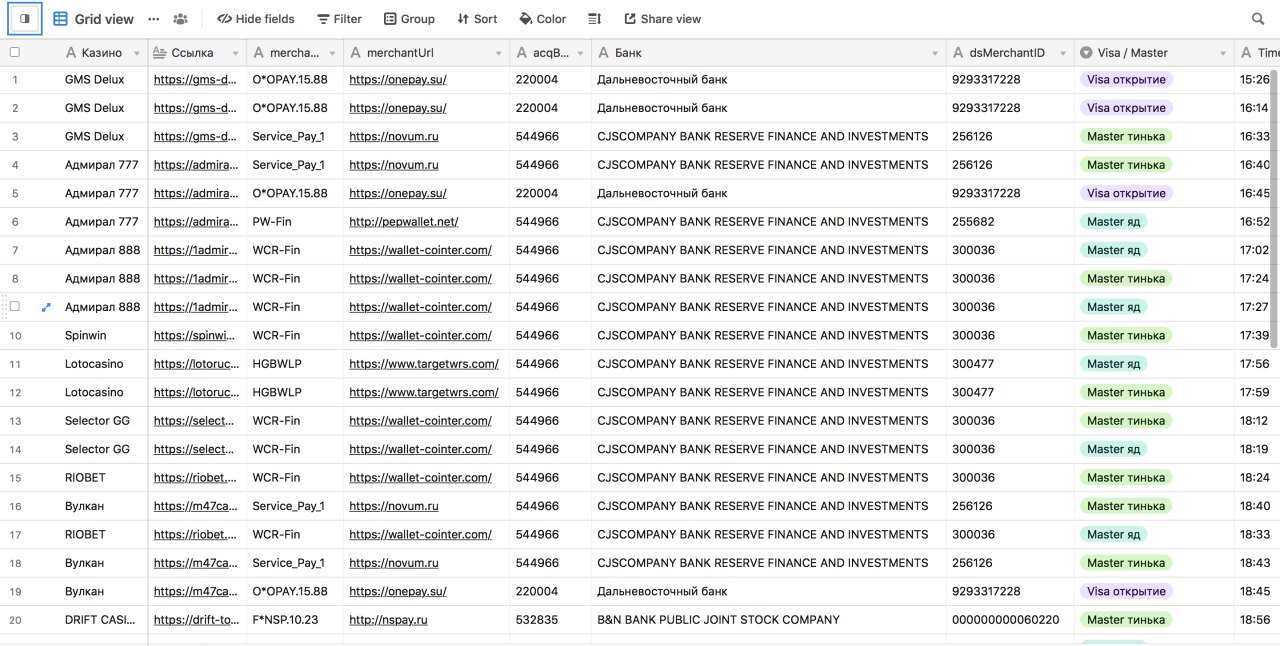1280x646 pixels.
Task: Open Банк column dropdown arrow
Action: coord(935,53)
